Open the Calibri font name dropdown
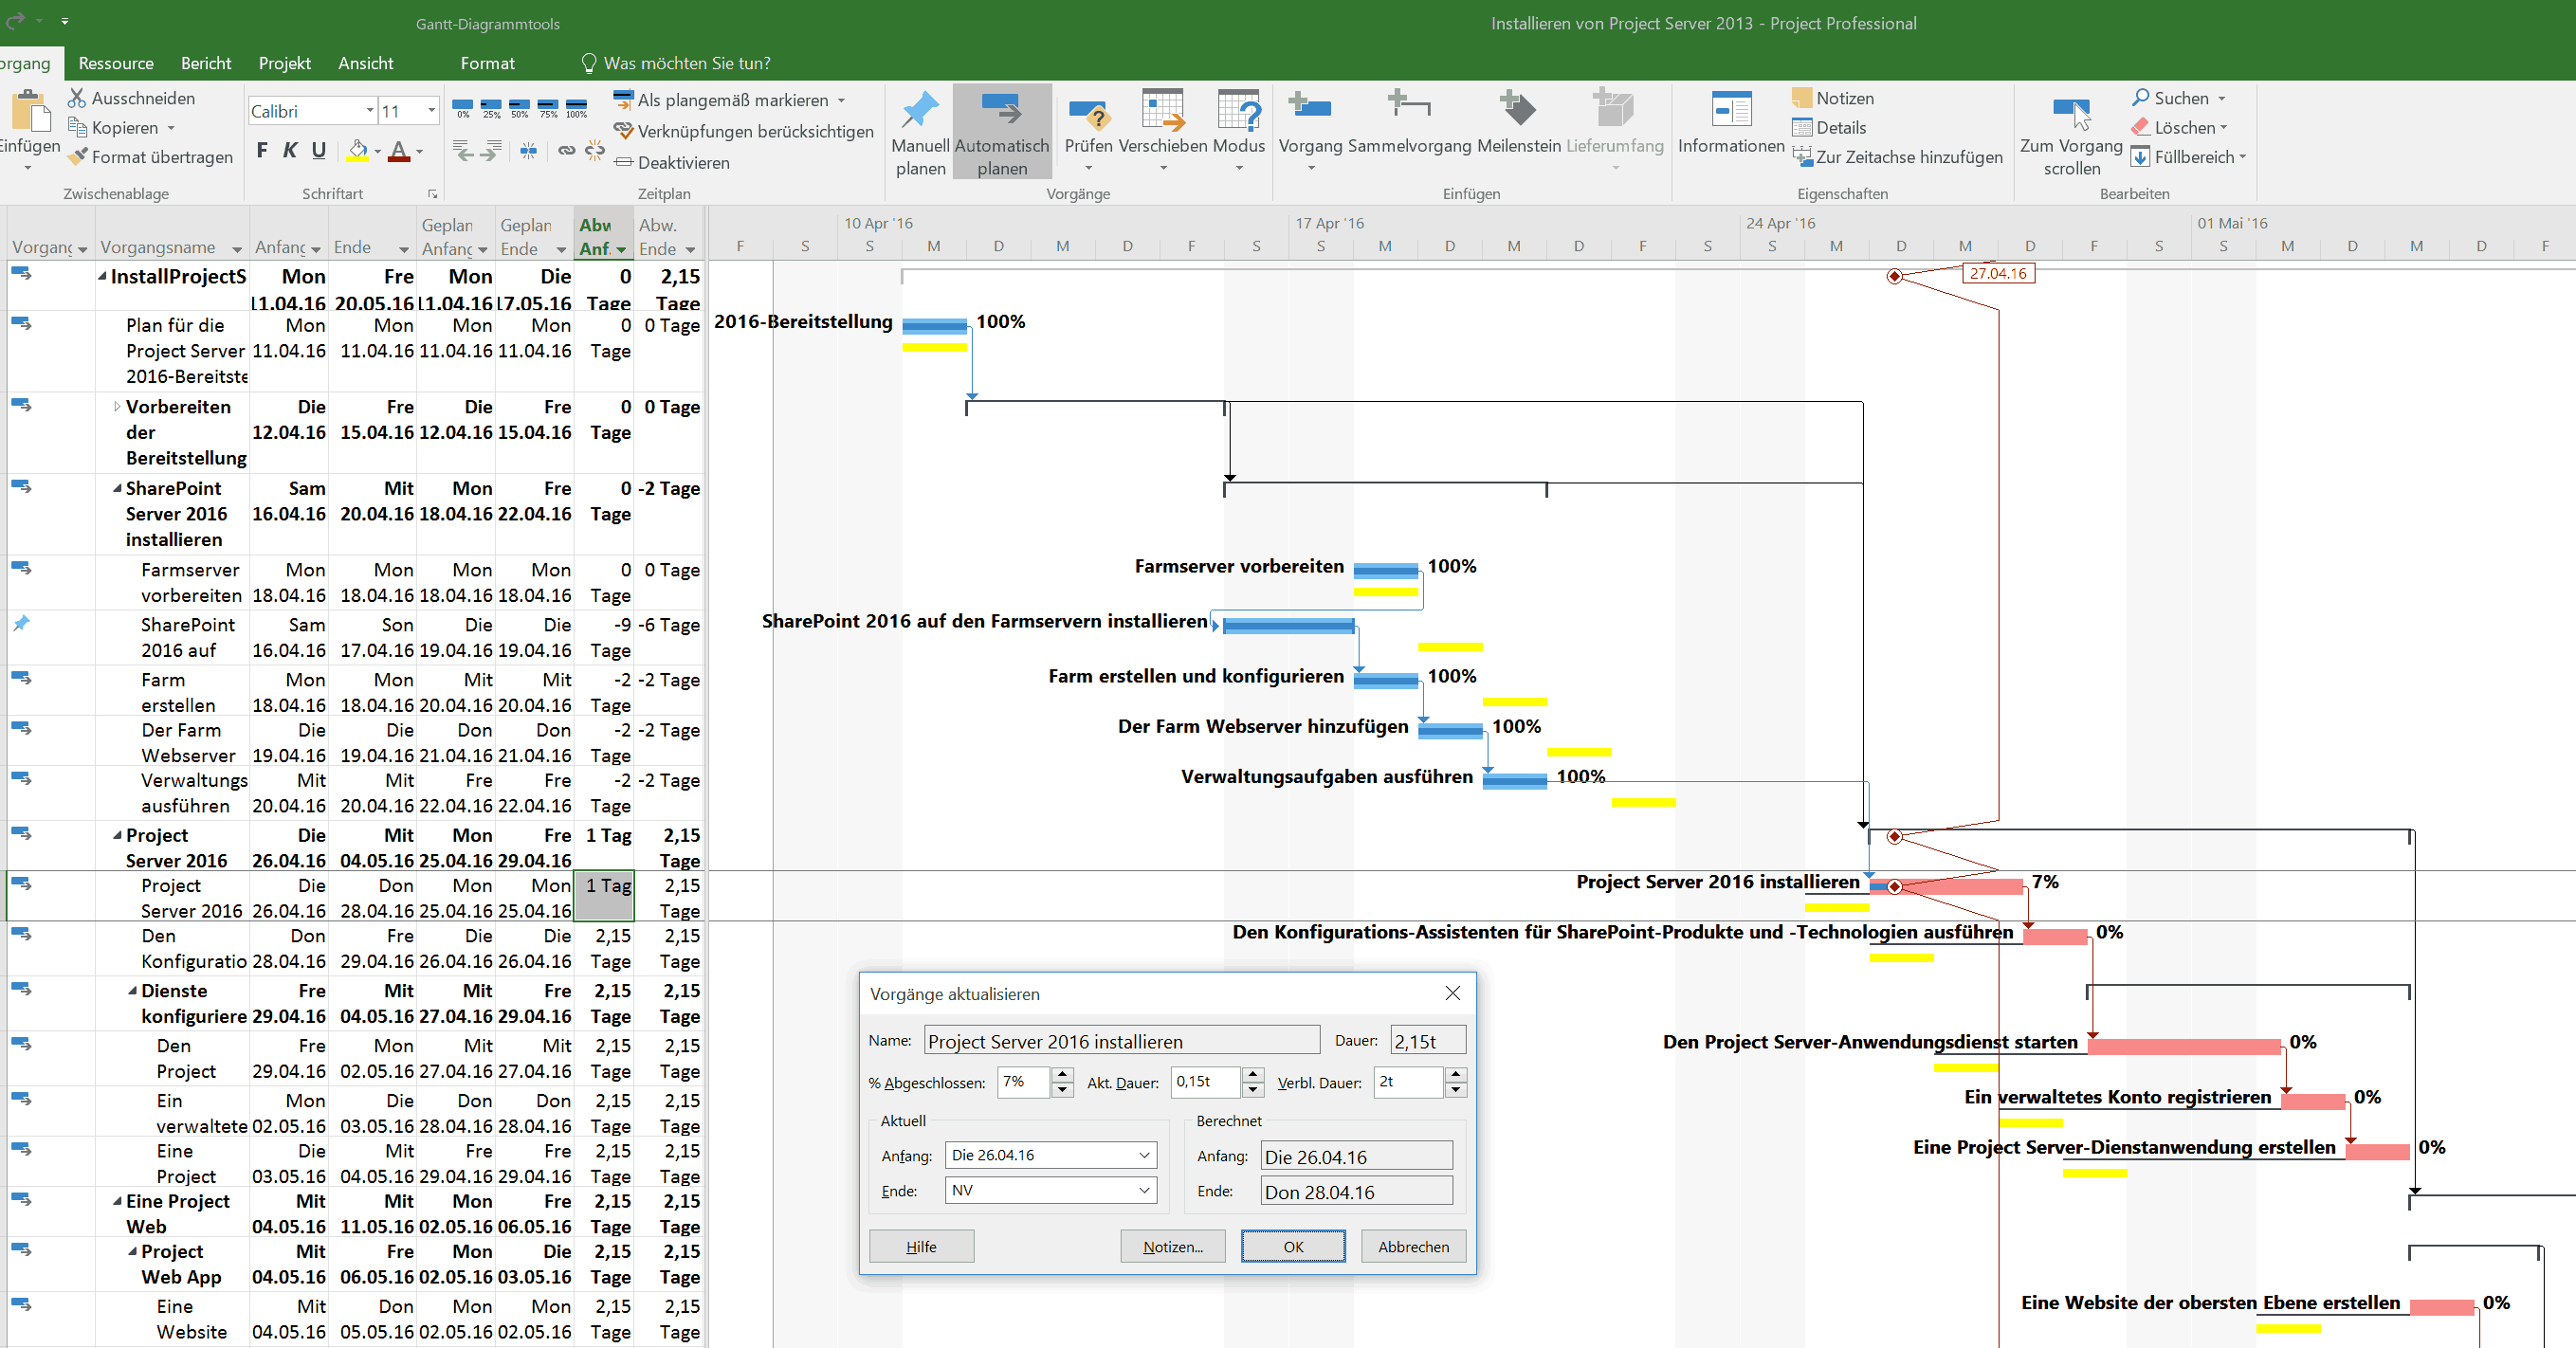 tap(369, 111)
